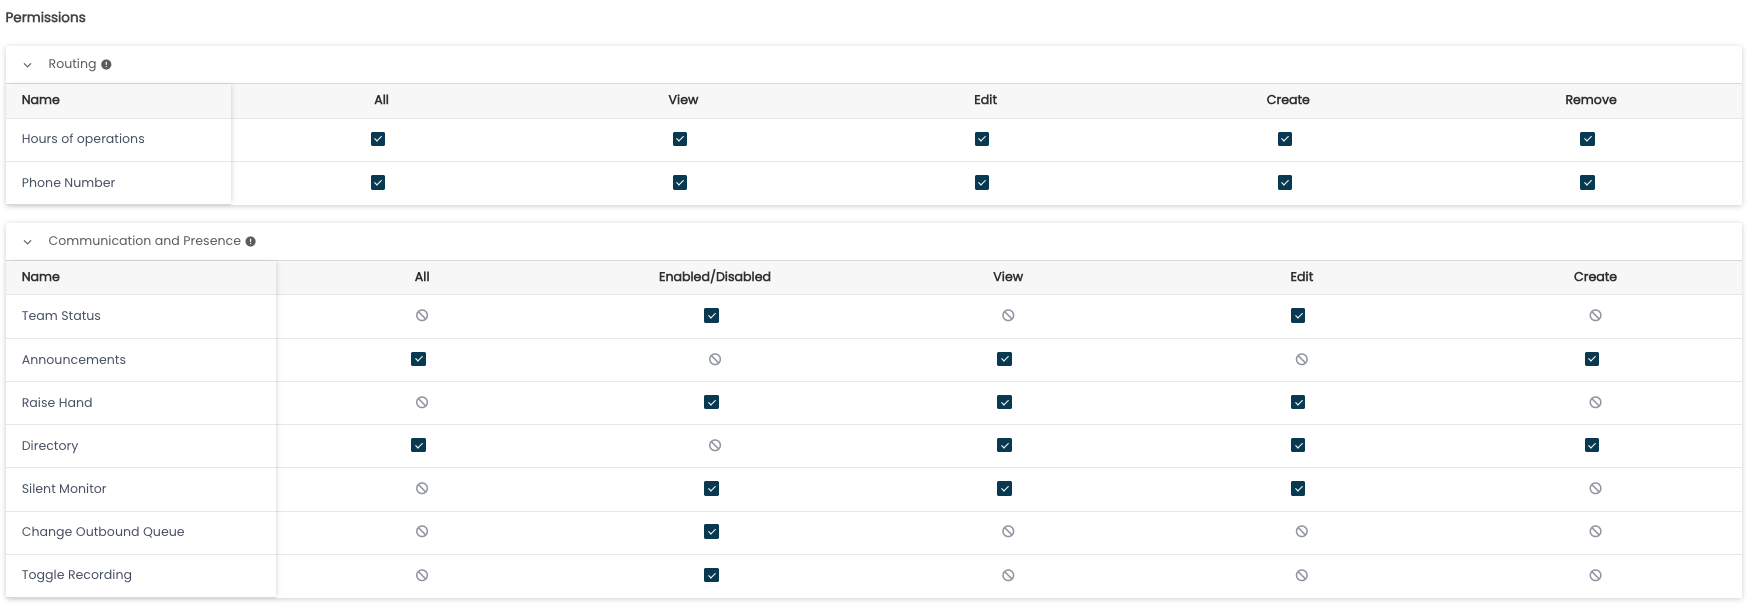Click the disabled View icon for Change Outbound Queue

(x=1008, y=531)
